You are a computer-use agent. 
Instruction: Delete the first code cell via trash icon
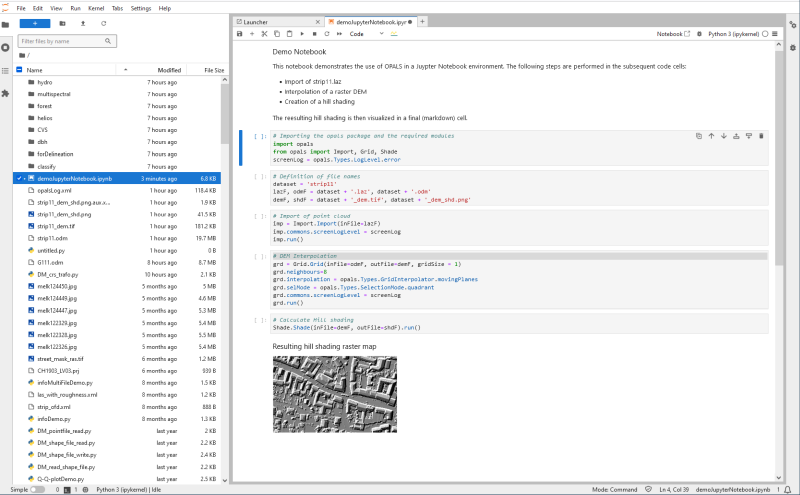pyautogui.click(x=761, y=135)
